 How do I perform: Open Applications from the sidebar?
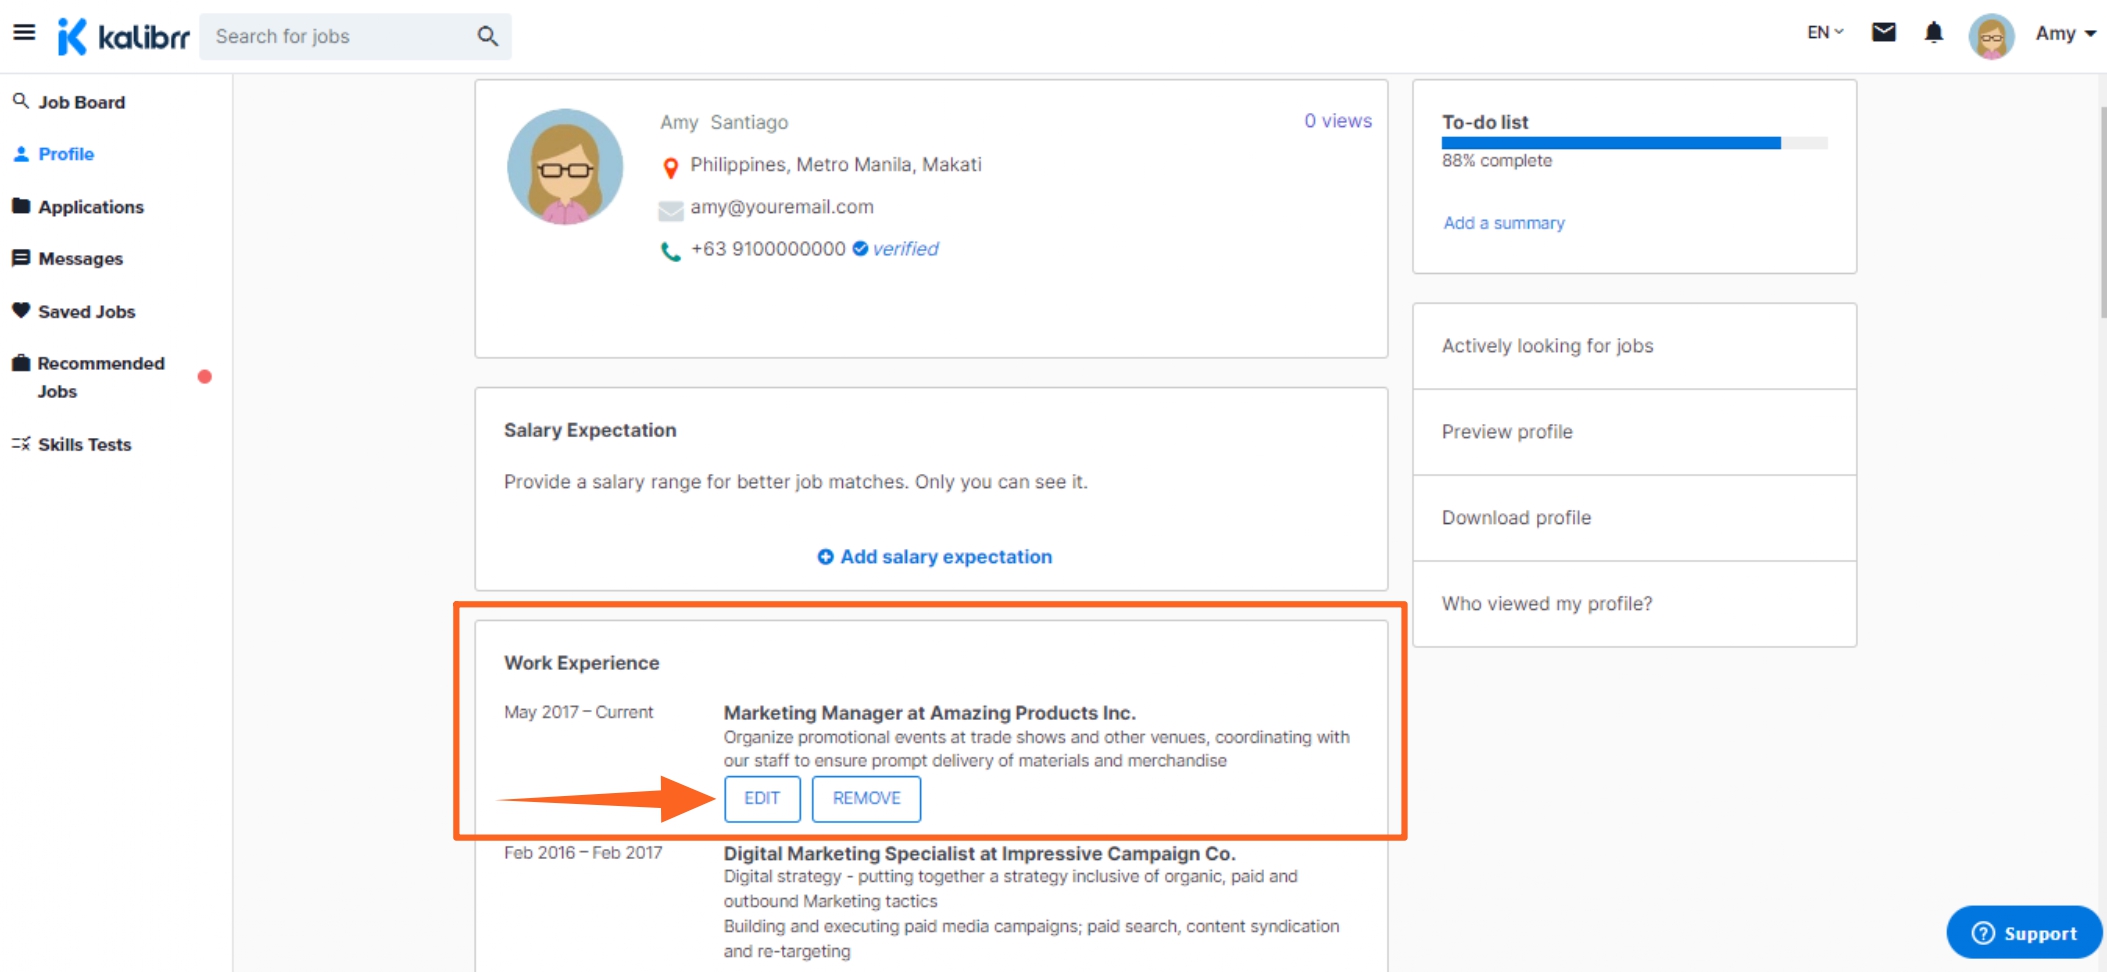[90, 207]
